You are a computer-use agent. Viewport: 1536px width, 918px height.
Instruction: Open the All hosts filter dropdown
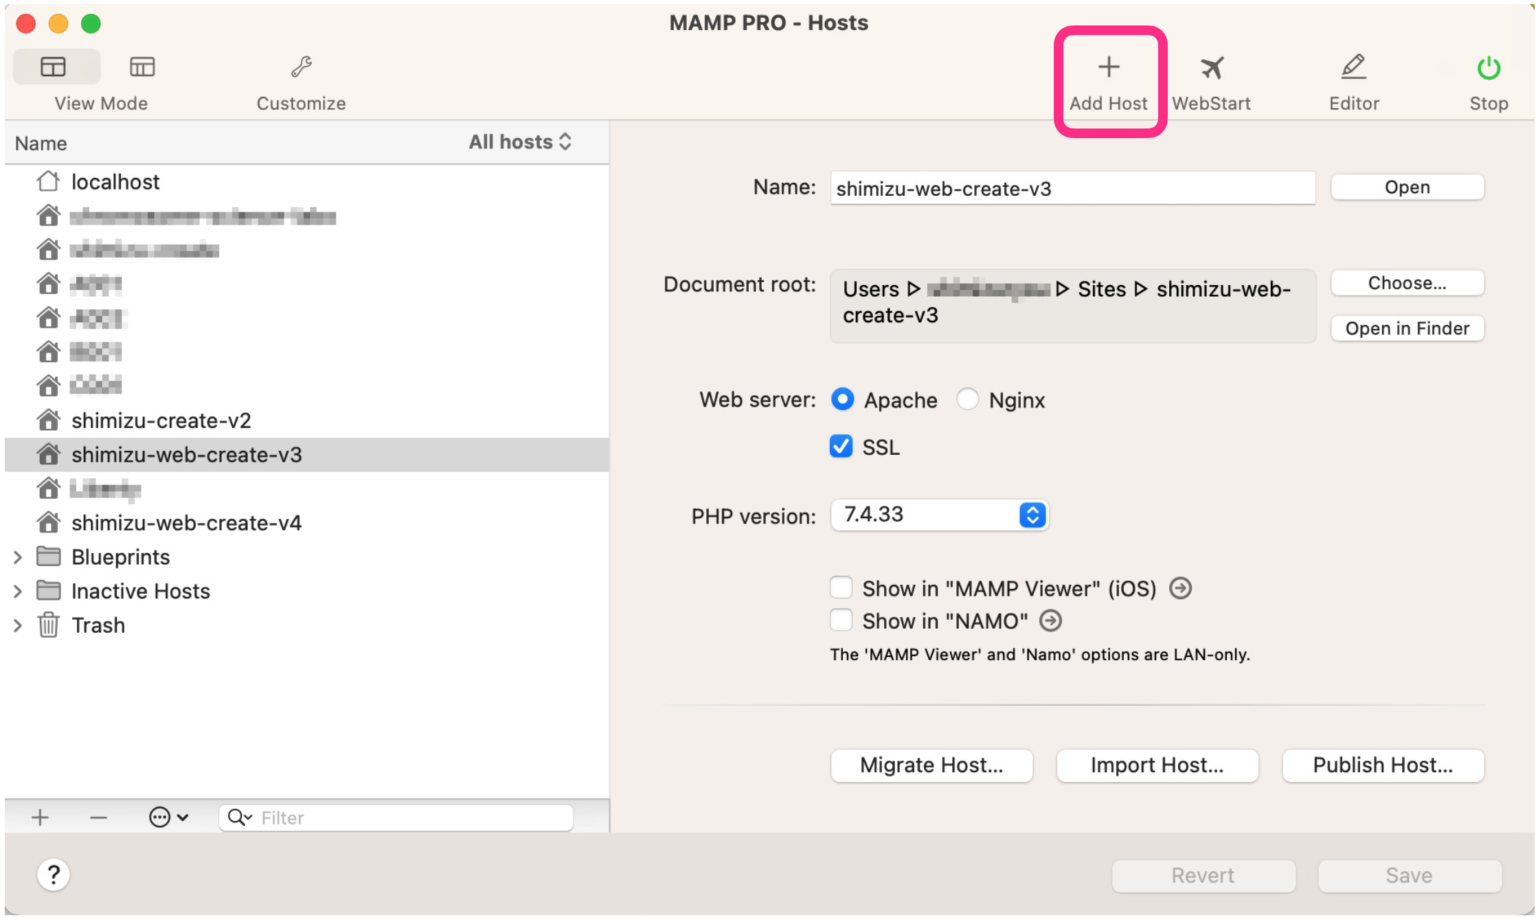(520, 142)
